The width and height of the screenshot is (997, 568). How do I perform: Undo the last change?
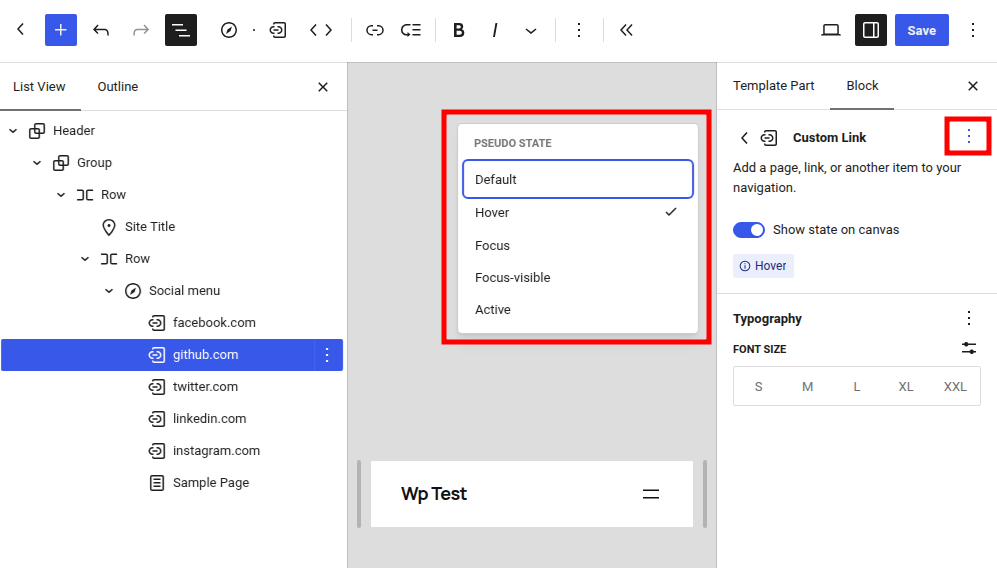(x=101, y=30)
